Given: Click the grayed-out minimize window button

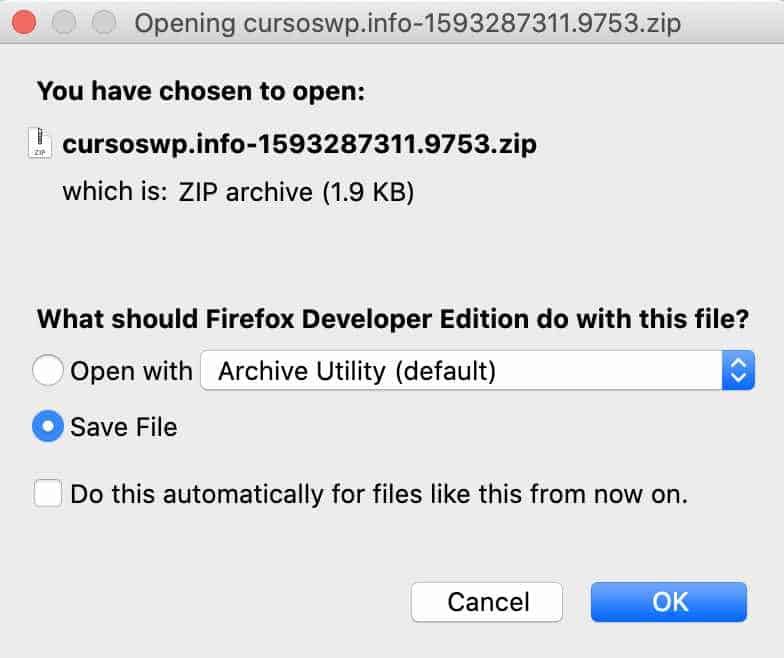Looking at the screenshot, I should [x=65, y=22].
